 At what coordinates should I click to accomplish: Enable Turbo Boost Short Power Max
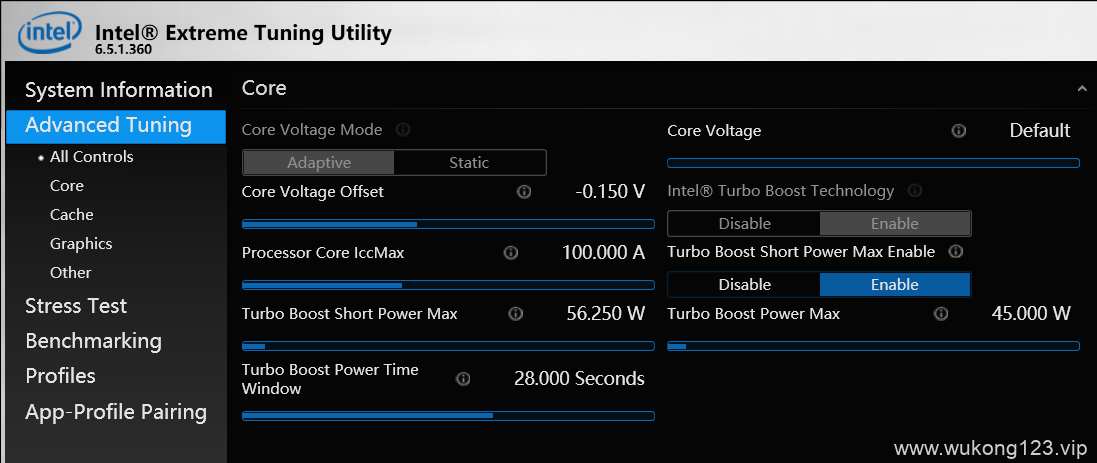click(x=895, y=285)
